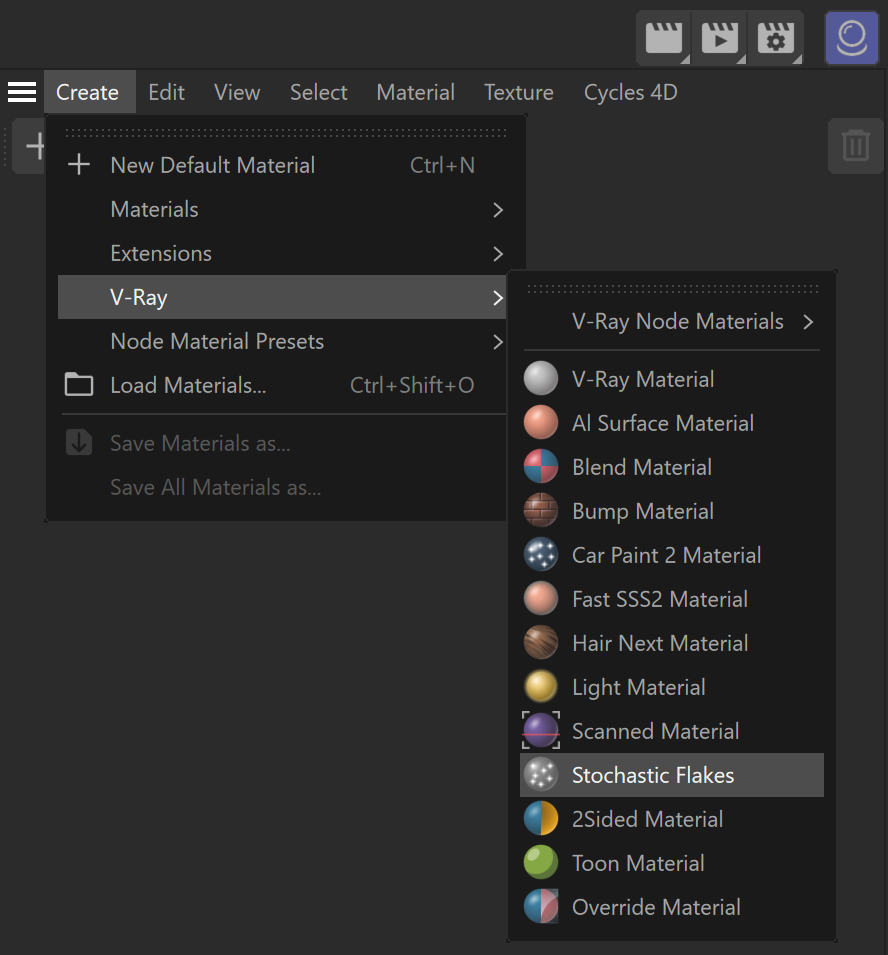The image size is (888, 955).
Task: Click the V-Ray submenu tear-off dotted handle
Action: point(672,289)
